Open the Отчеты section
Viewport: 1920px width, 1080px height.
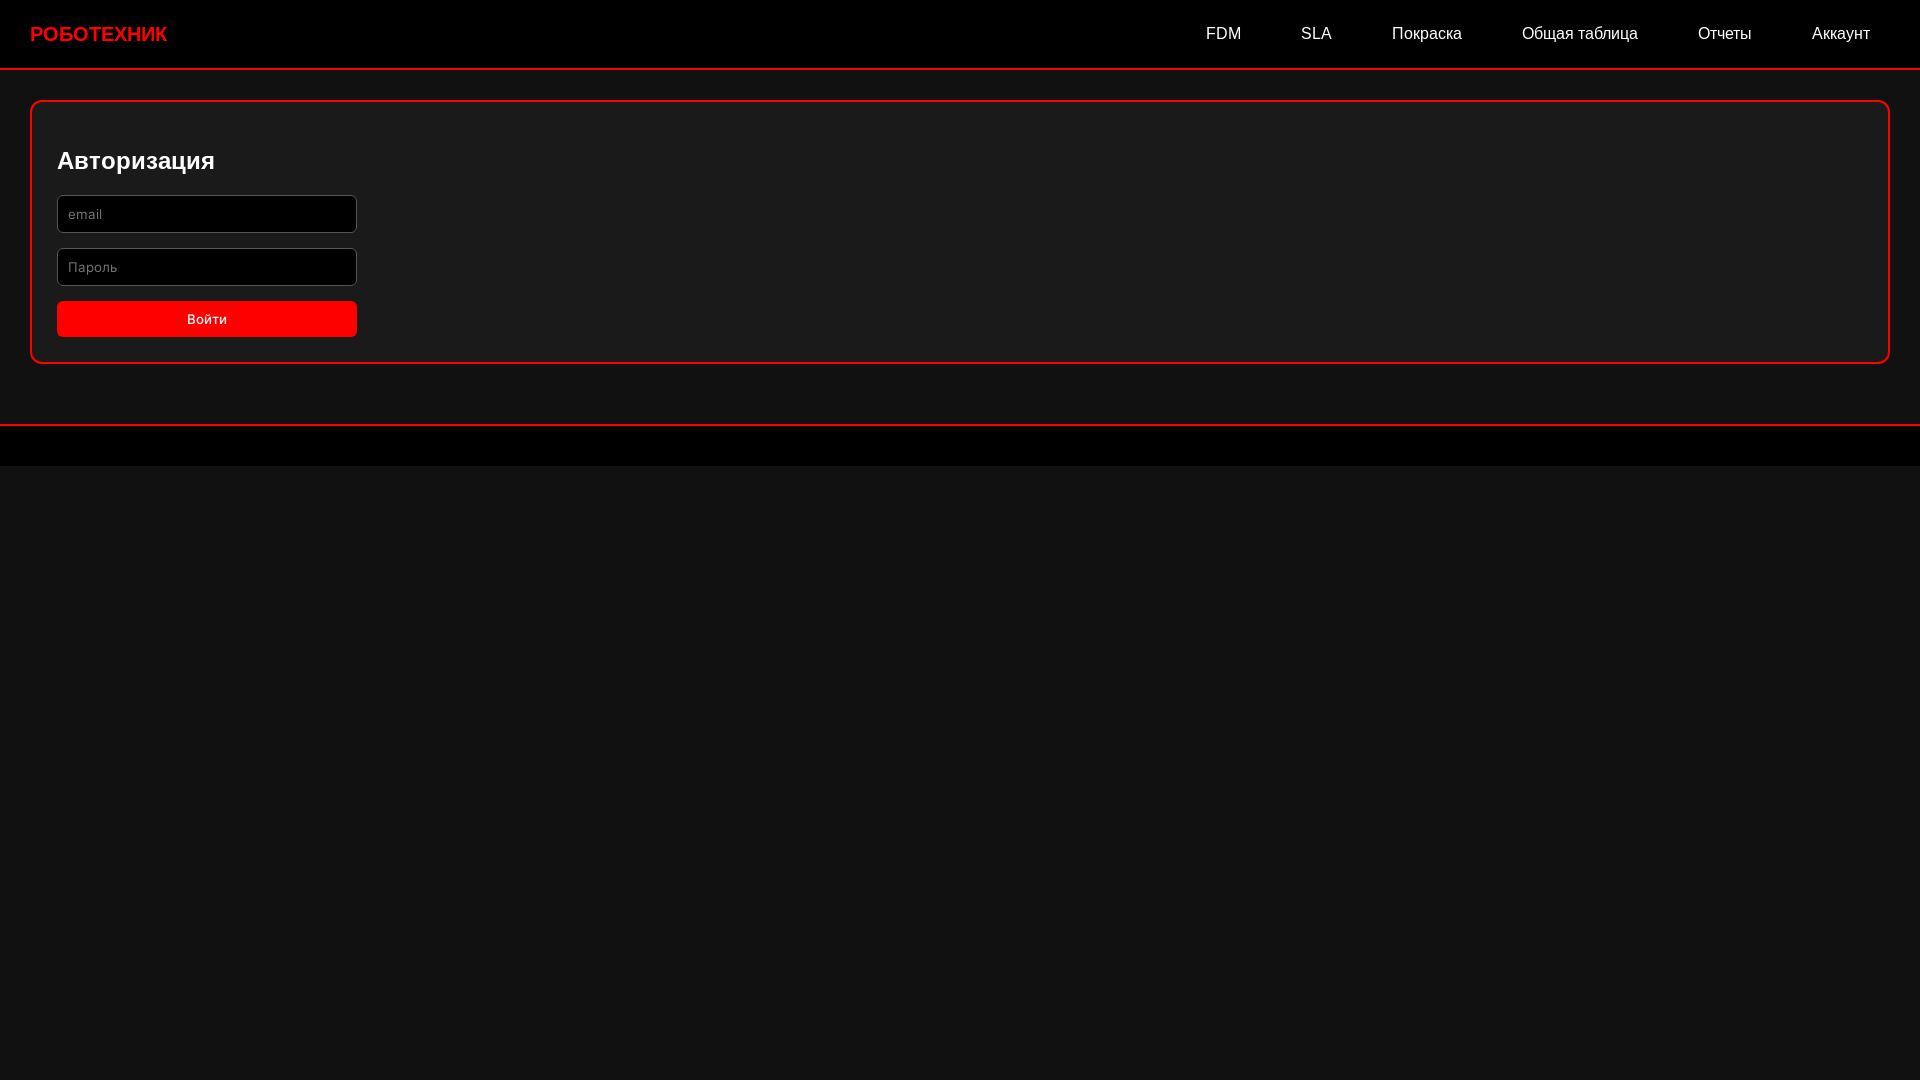[x=1724, y=34]
